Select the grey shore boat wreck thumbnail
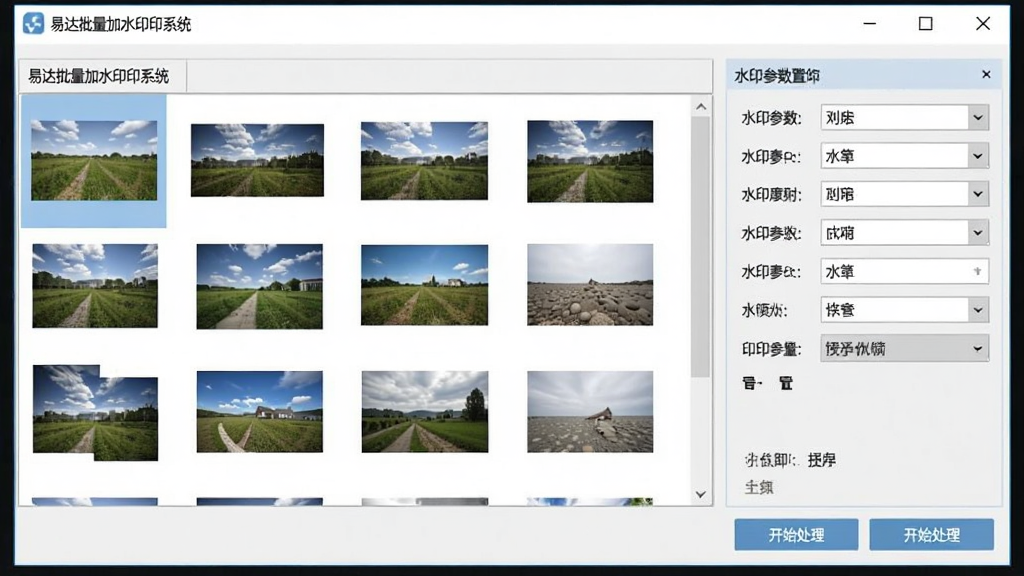This screenshot has width=1024, height=576. point(590,411)
